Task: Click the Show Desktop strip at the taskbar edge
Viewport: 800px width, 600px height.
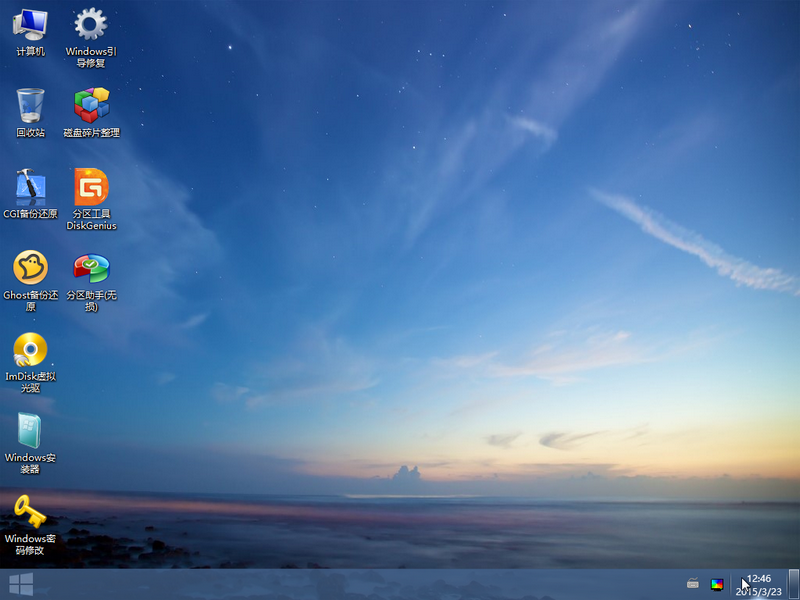Action: (794, 584)
